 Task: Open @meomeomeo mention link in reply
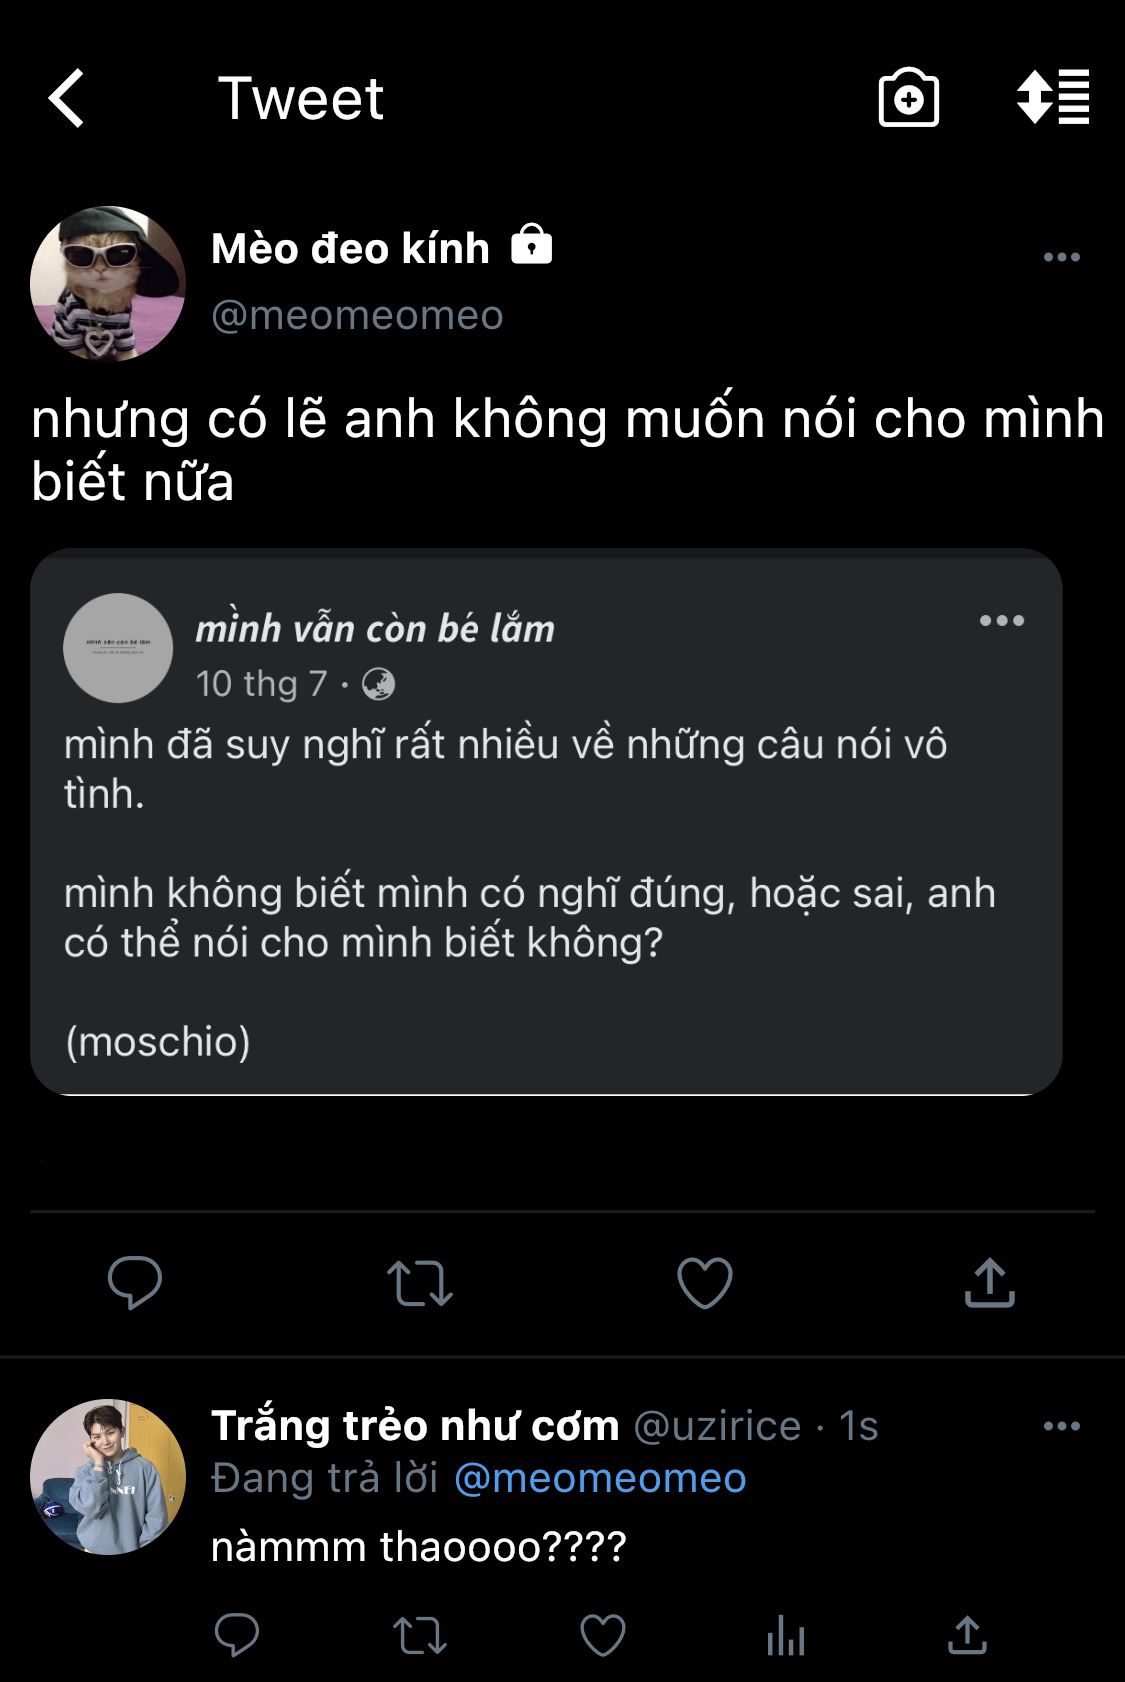(600, 1478)
